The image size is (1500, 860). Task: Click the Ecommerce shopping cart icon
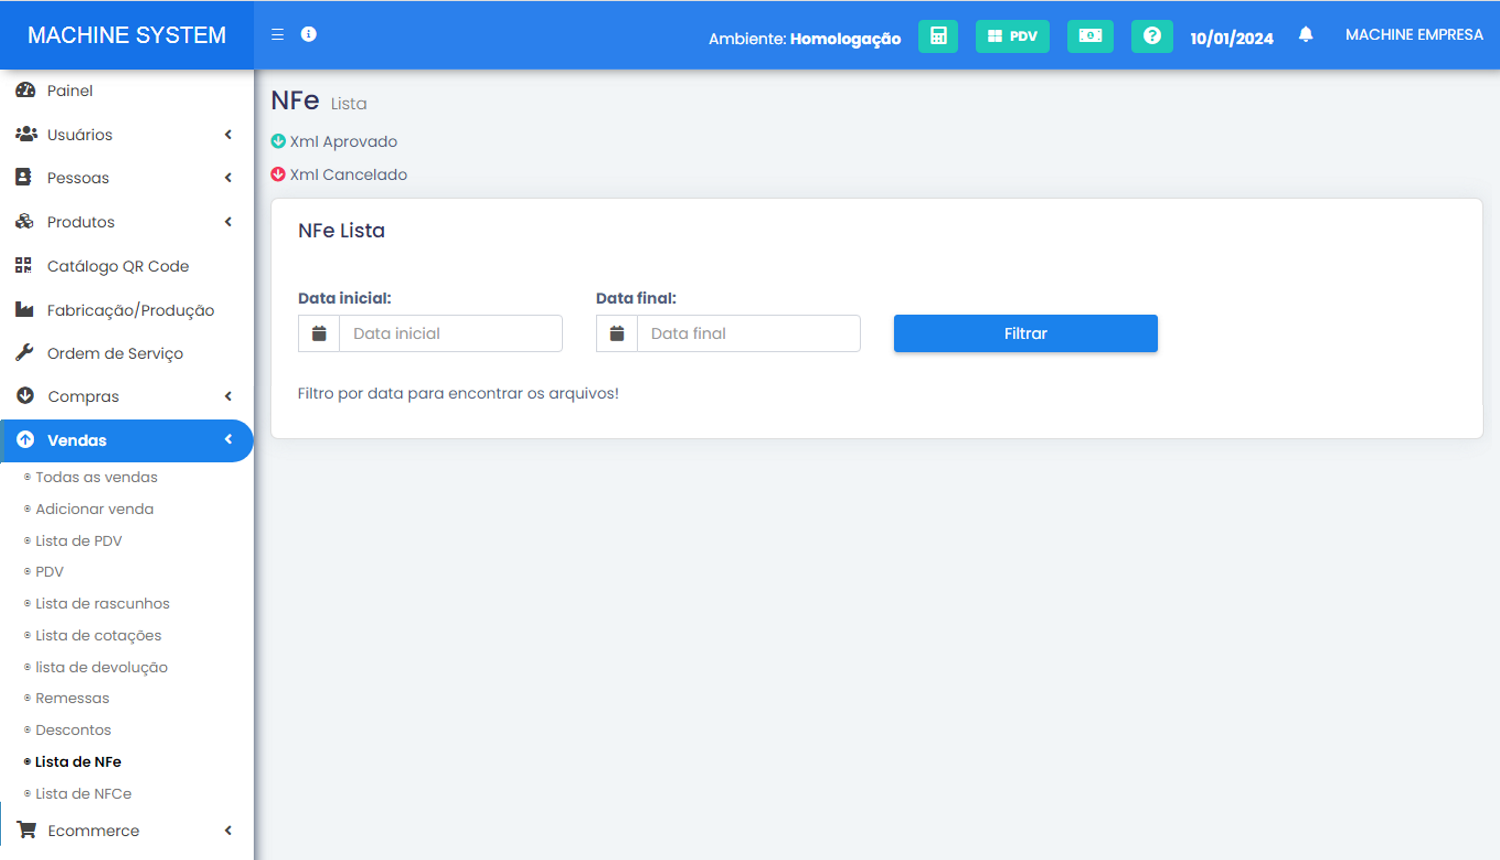coord(27,830)
